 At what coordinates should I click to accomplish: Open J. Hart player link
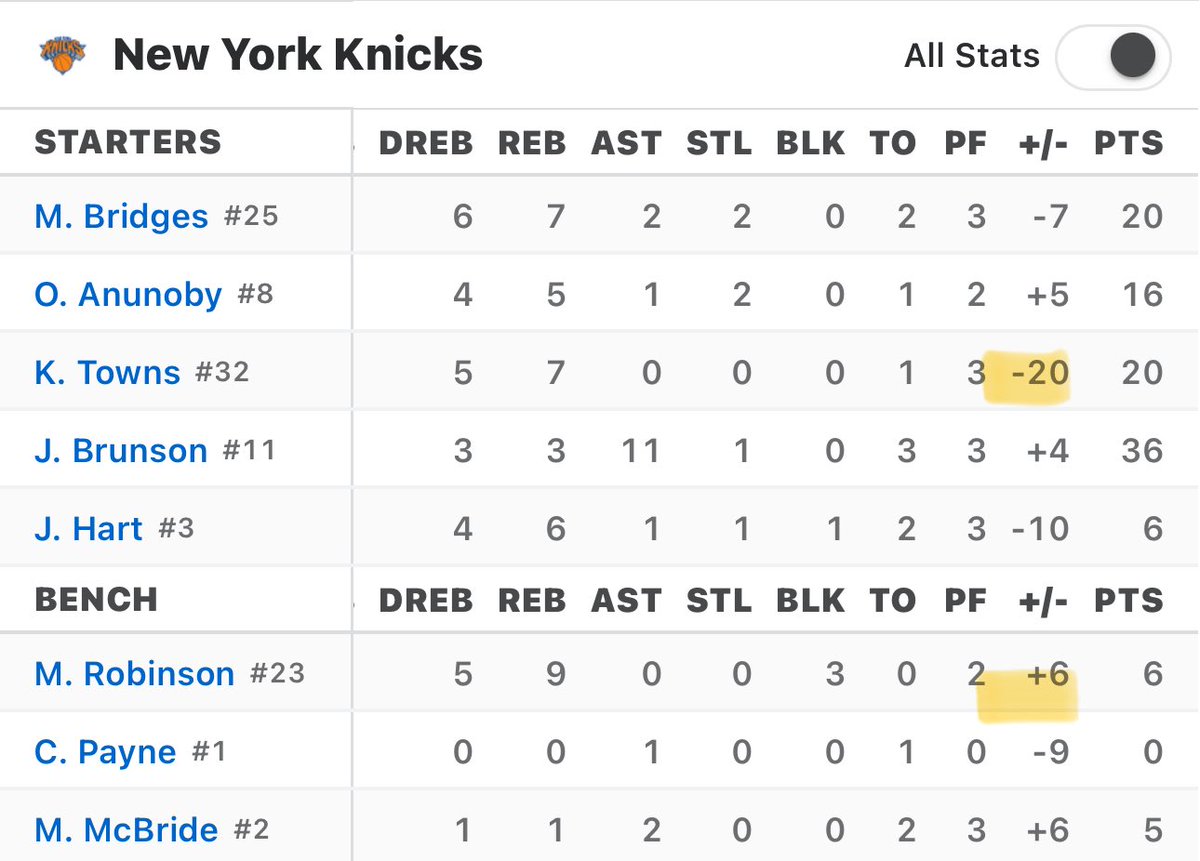(89, 528)
